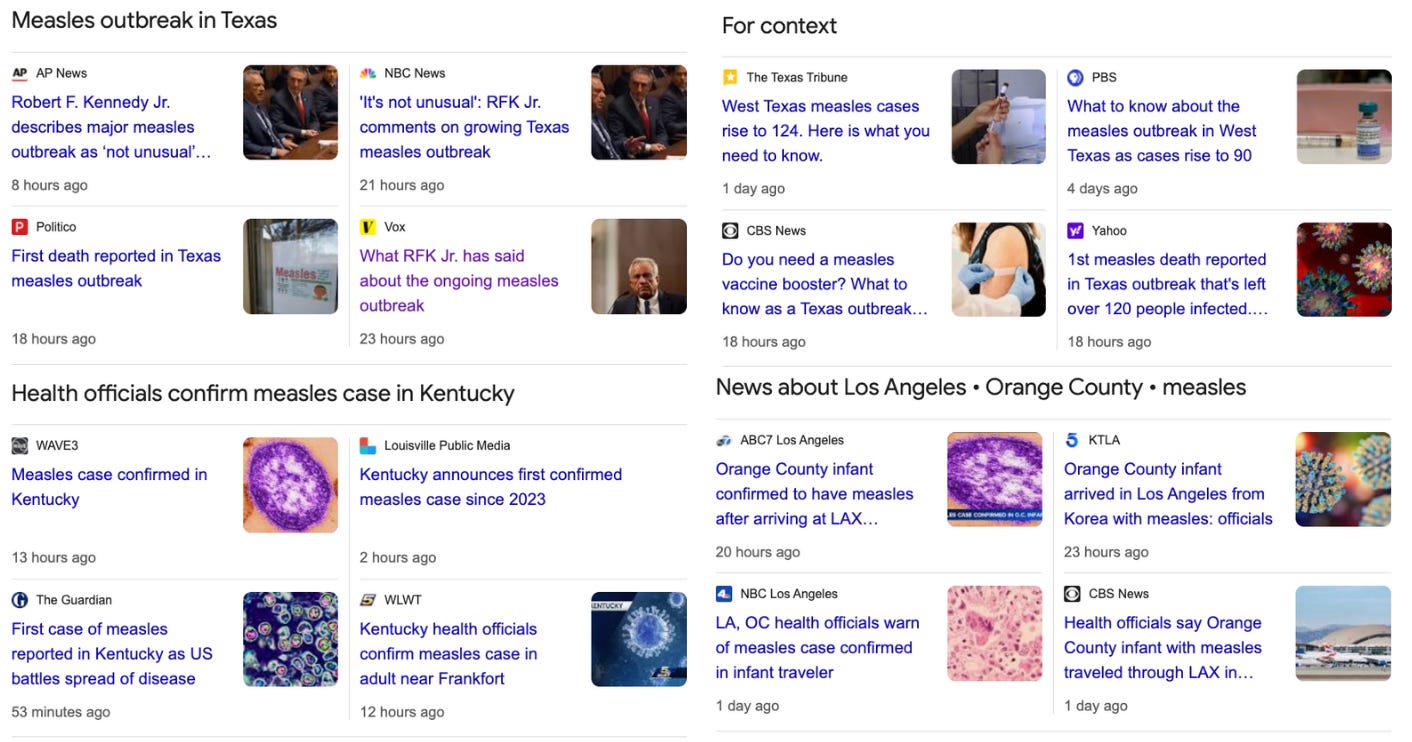The width and height of the screenshot is (1412, 742).
Task: Click the pink tissue thumbnail for NBC Los Angeles
Action: pos(995,634)
